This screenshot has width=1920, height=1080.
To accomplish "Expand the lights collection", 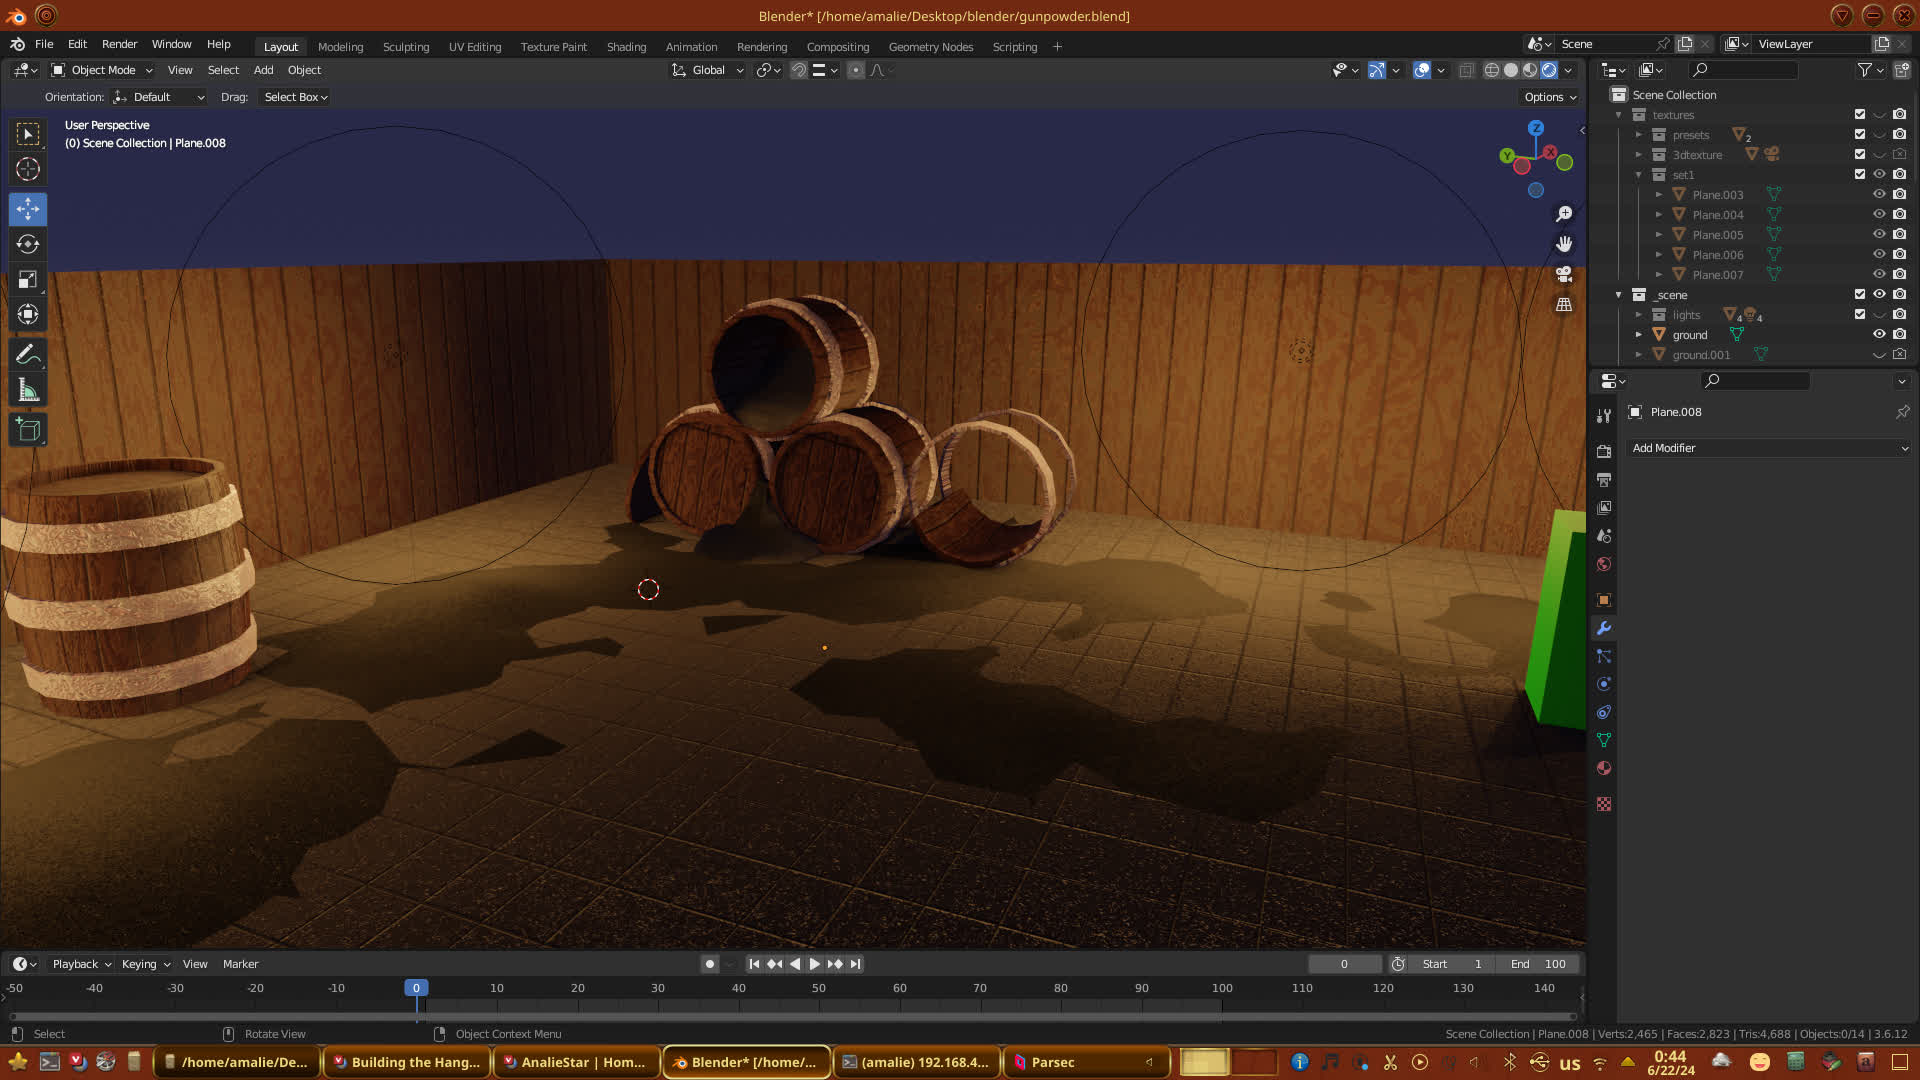I will (1638, 315).
